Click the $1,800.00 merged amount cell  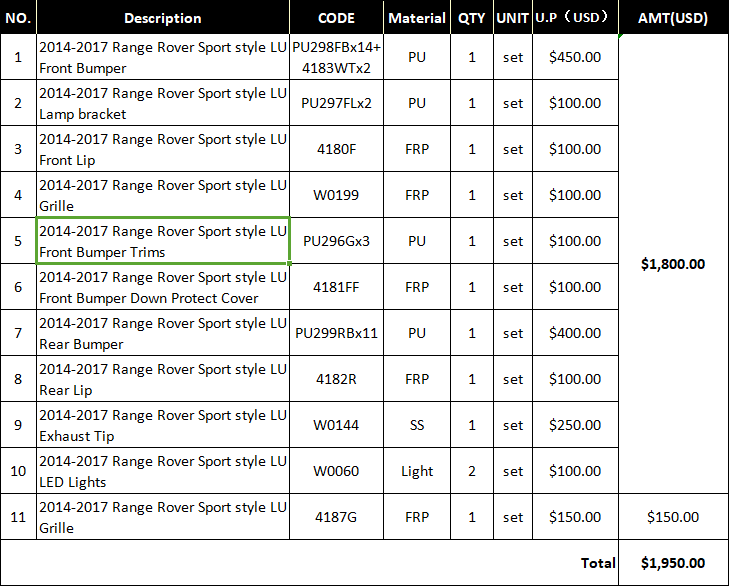click(x=673, y=264)
